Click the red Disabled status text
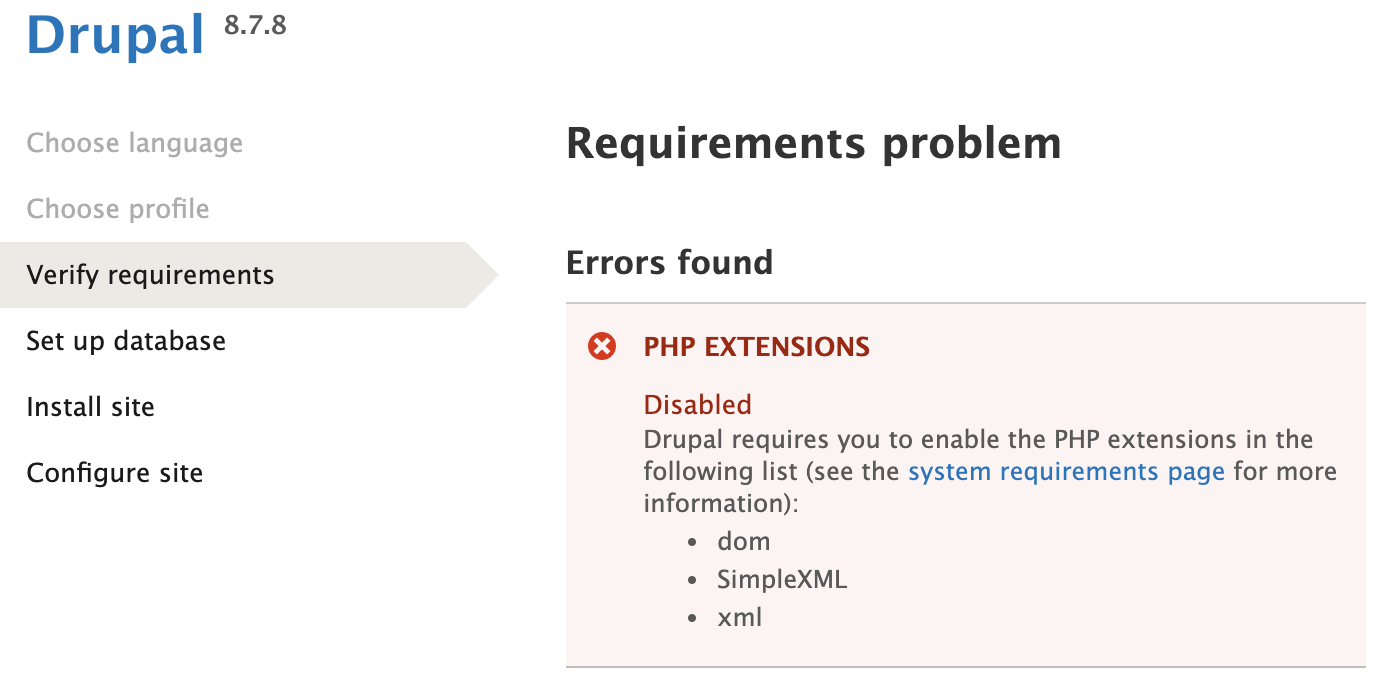1394x694 pixels. pyautogui.click(x=697, y=404)
